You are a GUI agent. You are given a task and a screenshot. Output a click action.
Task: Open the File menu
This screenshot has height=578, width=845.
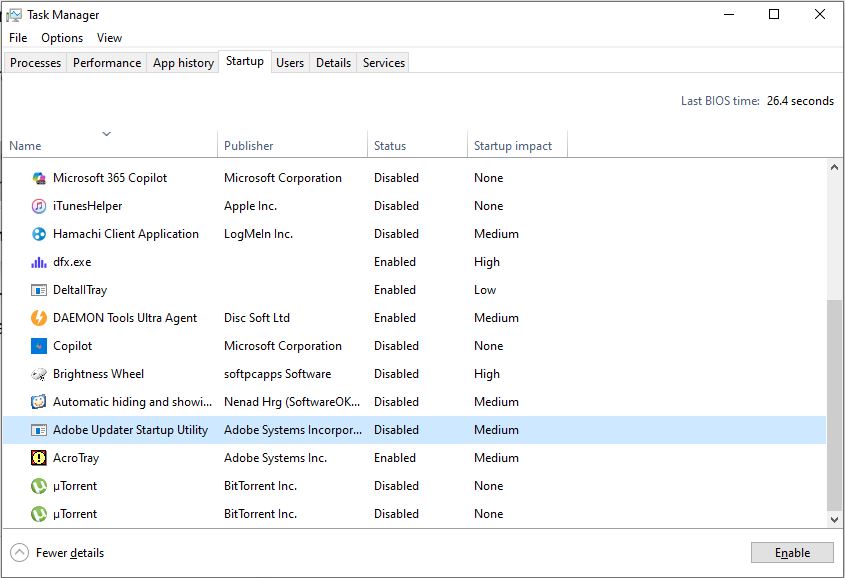18,38
